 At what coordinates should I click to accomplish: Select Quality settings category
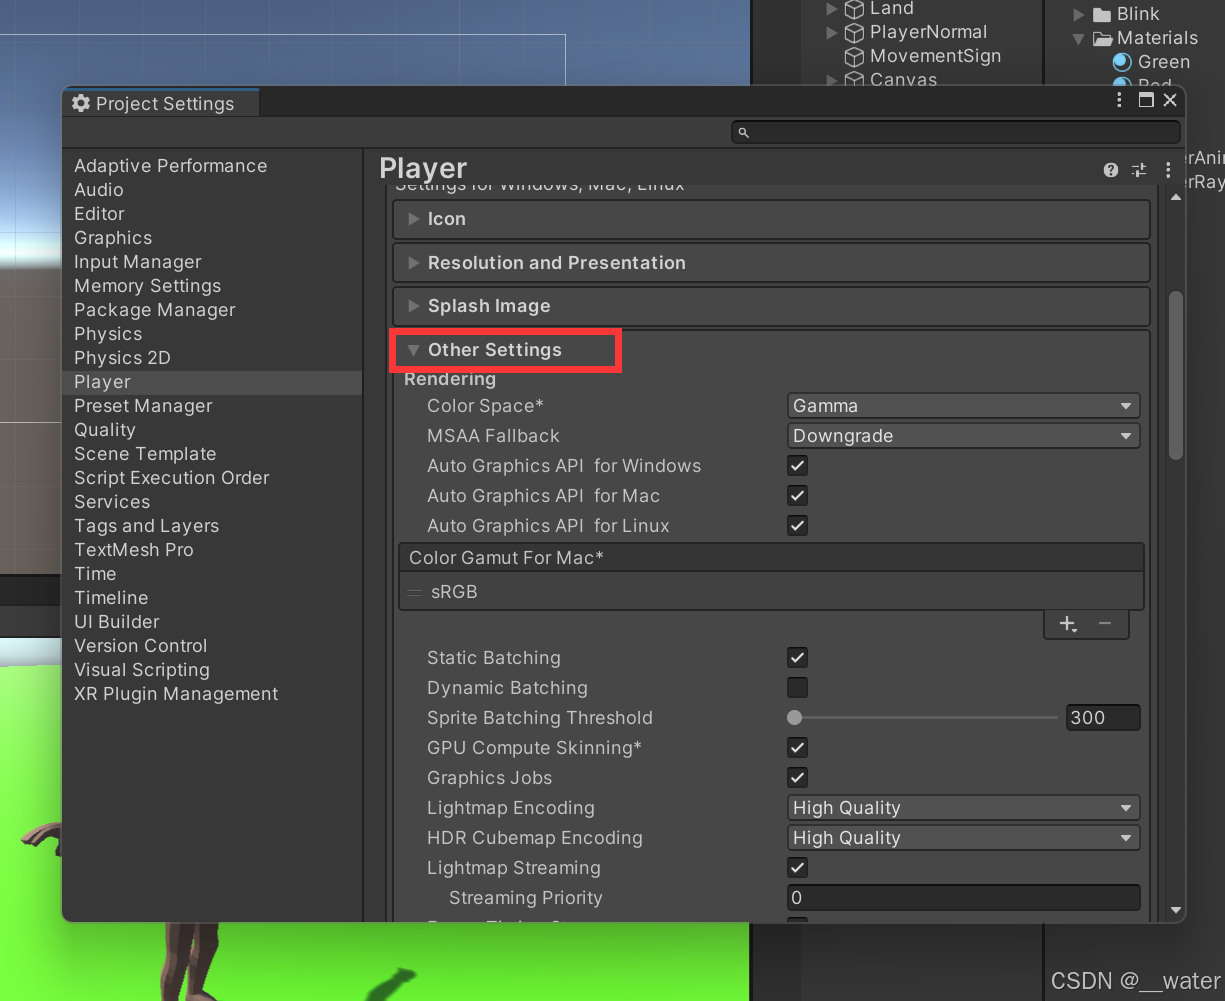click(105, 430)
